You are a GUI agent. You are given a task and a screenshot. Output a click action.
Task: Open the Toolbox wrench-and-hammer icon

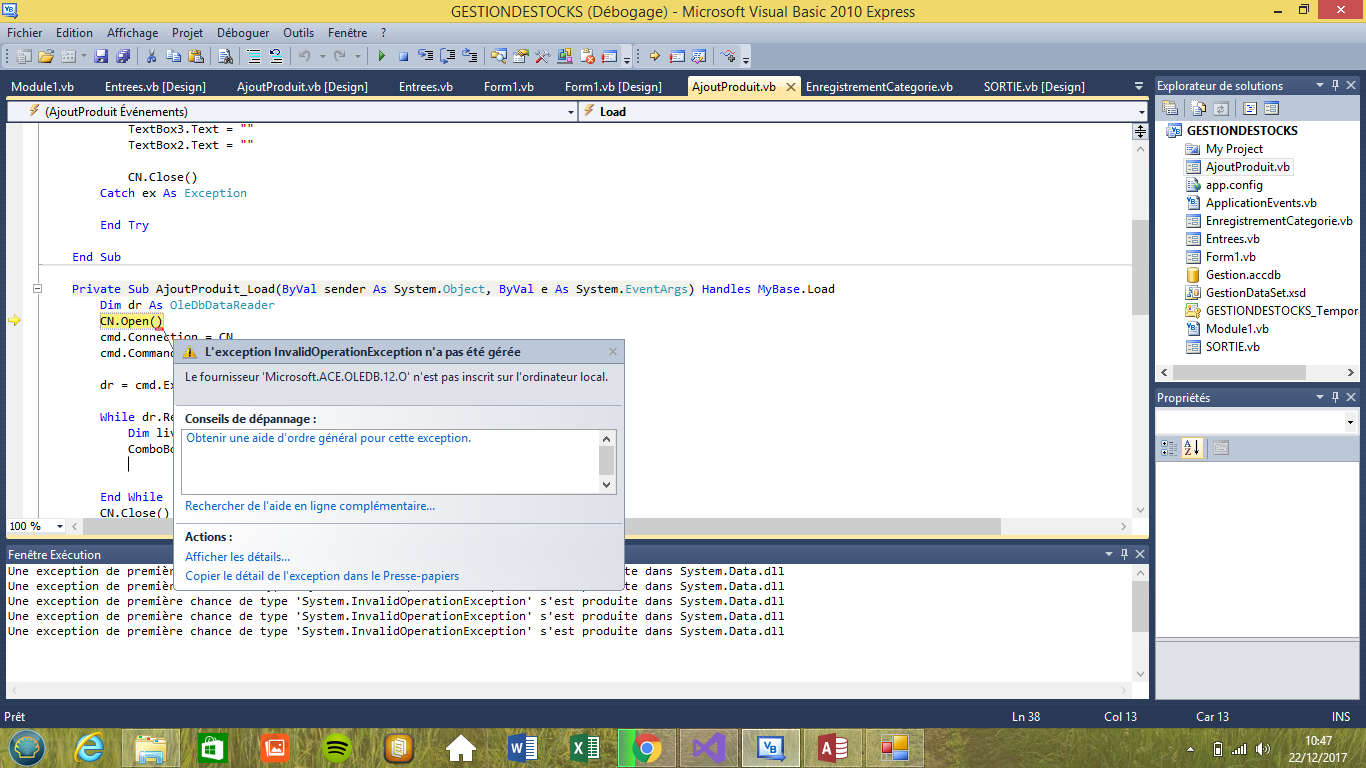(542, 56)
